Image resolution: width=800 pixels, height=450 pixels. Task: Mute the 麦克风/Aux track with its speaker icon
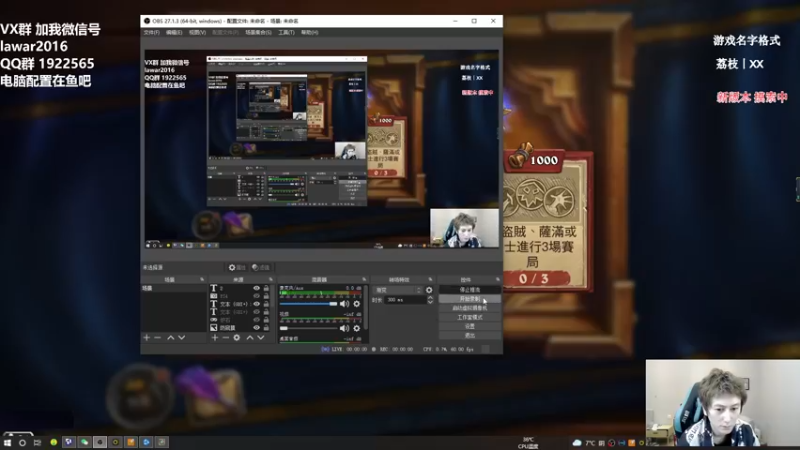pyautogui.click(x=345, y=304)
